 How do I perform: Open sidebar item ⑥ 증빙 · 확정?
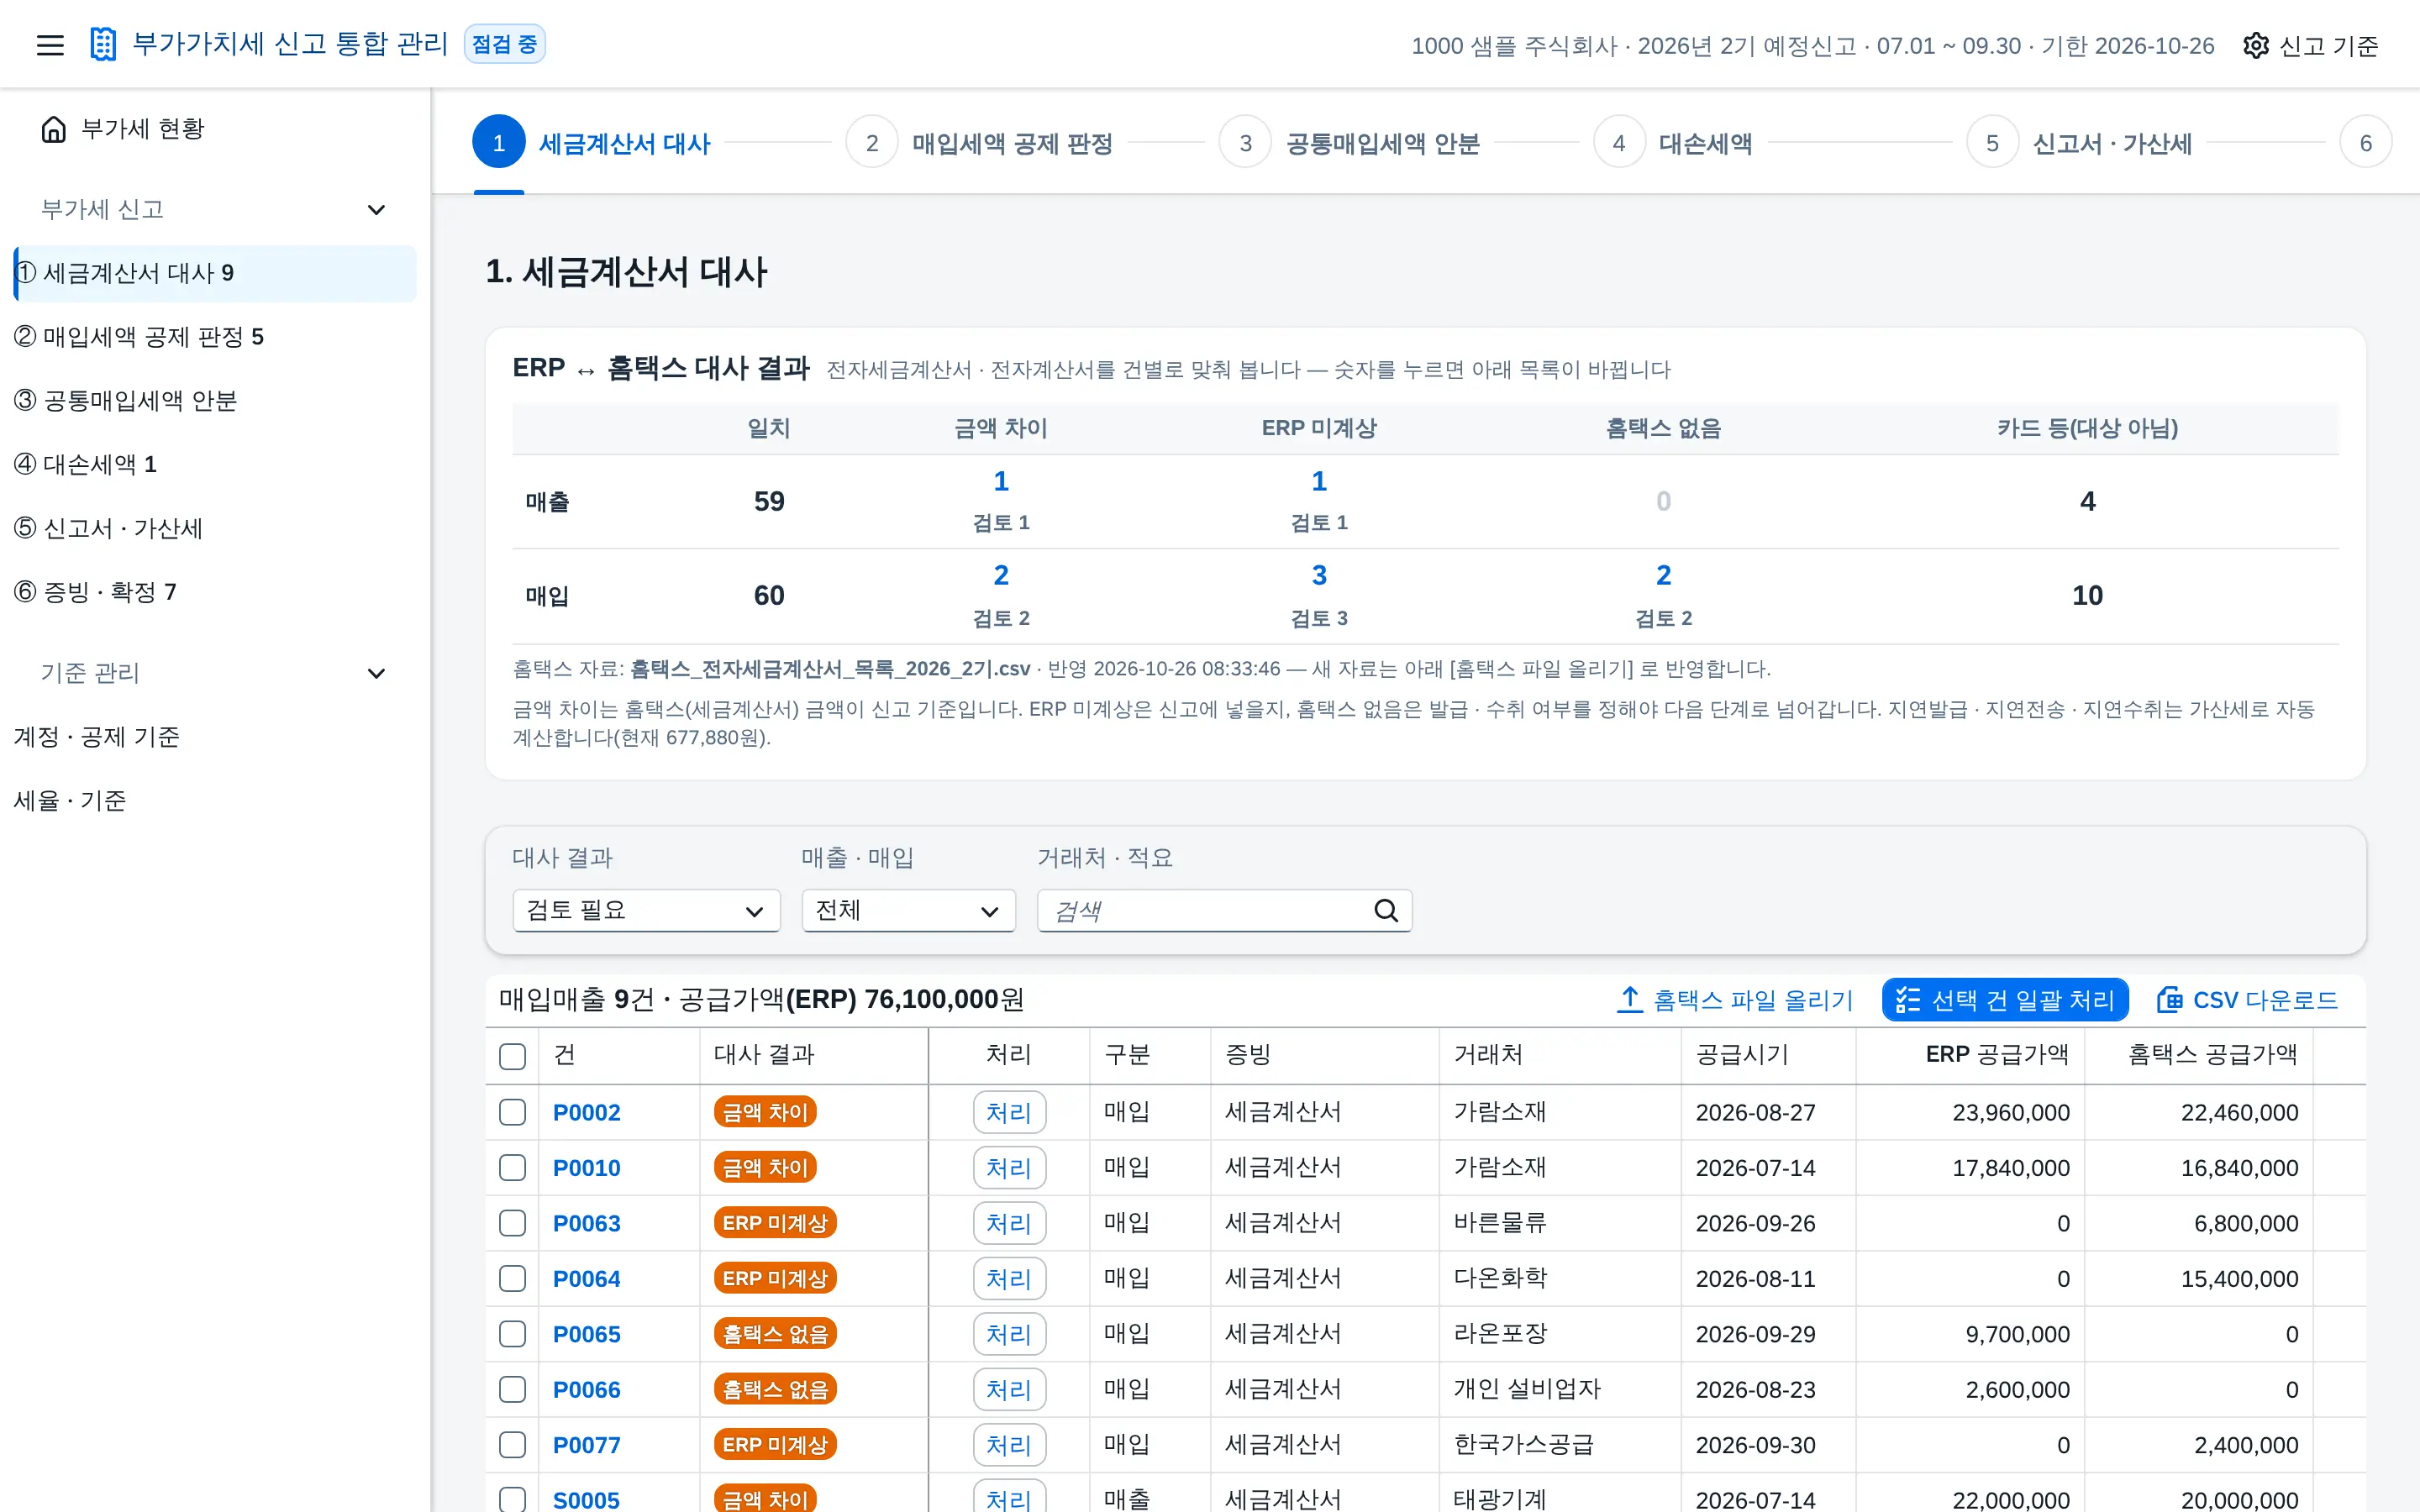pos(214,592)
